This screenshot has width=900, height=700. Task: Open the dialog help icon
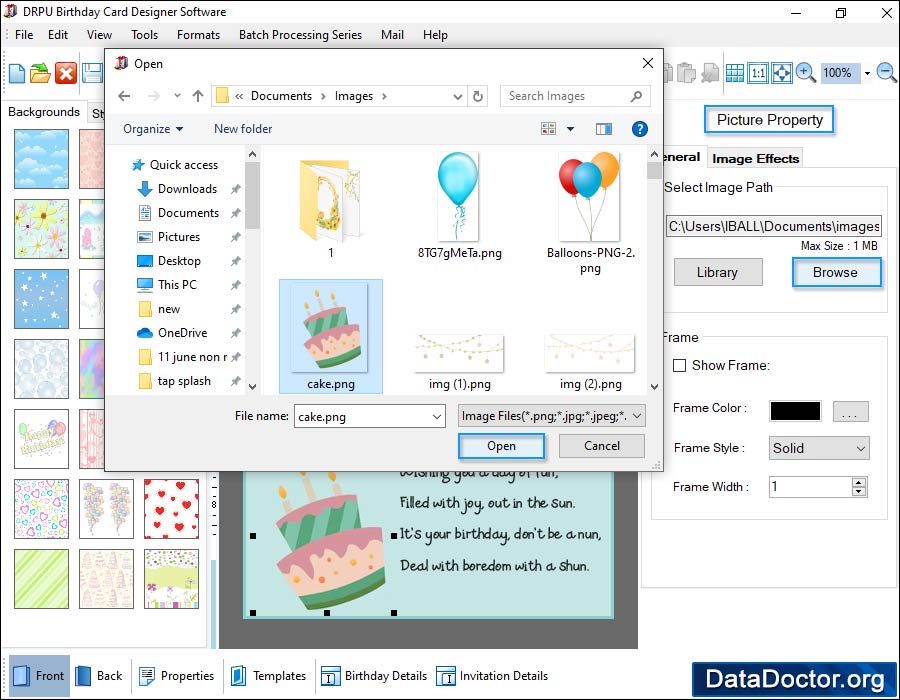point(639,129)
